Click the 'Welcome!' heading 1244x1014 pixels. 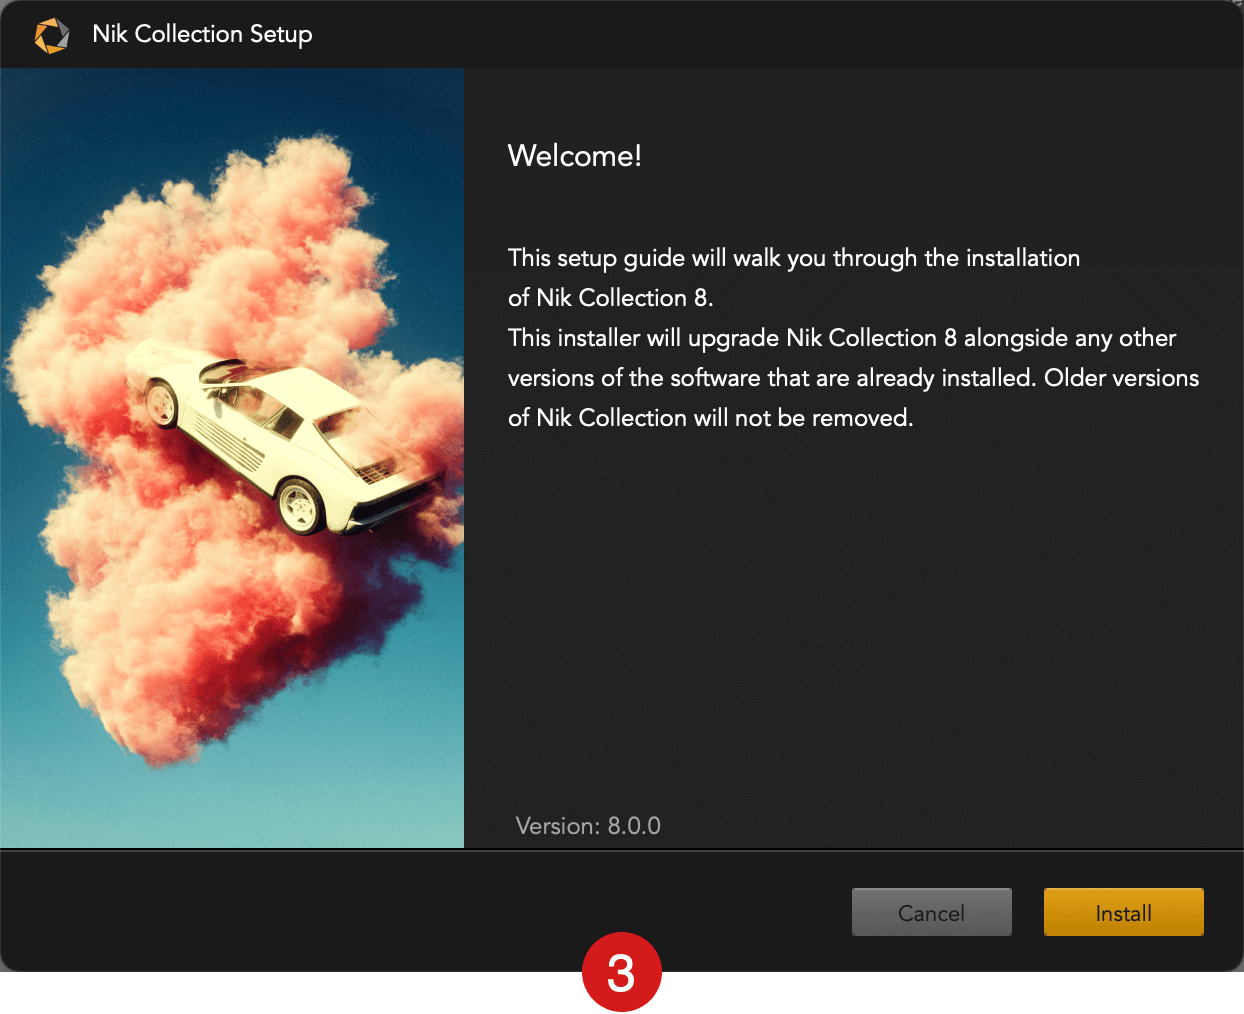pyautogui.click(x=575, y=156)
